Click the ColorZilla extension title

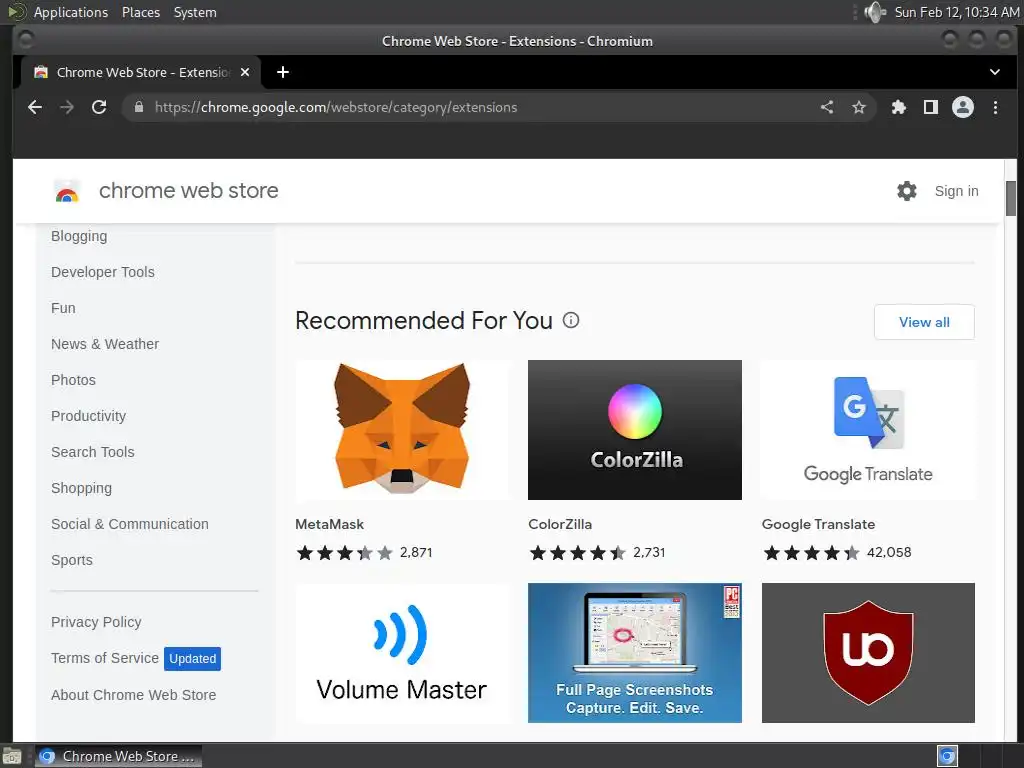tap(560, 524)
